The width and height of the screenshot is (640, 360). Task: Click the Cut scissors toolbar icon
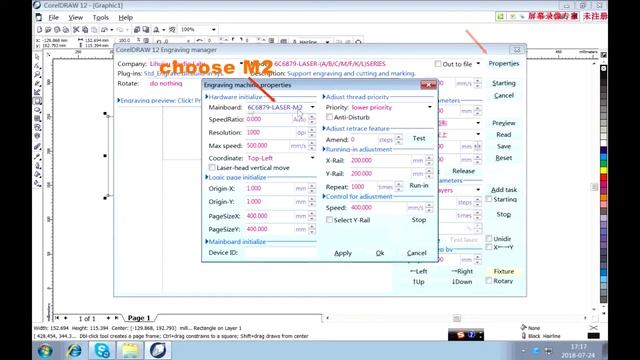(76, 30)
